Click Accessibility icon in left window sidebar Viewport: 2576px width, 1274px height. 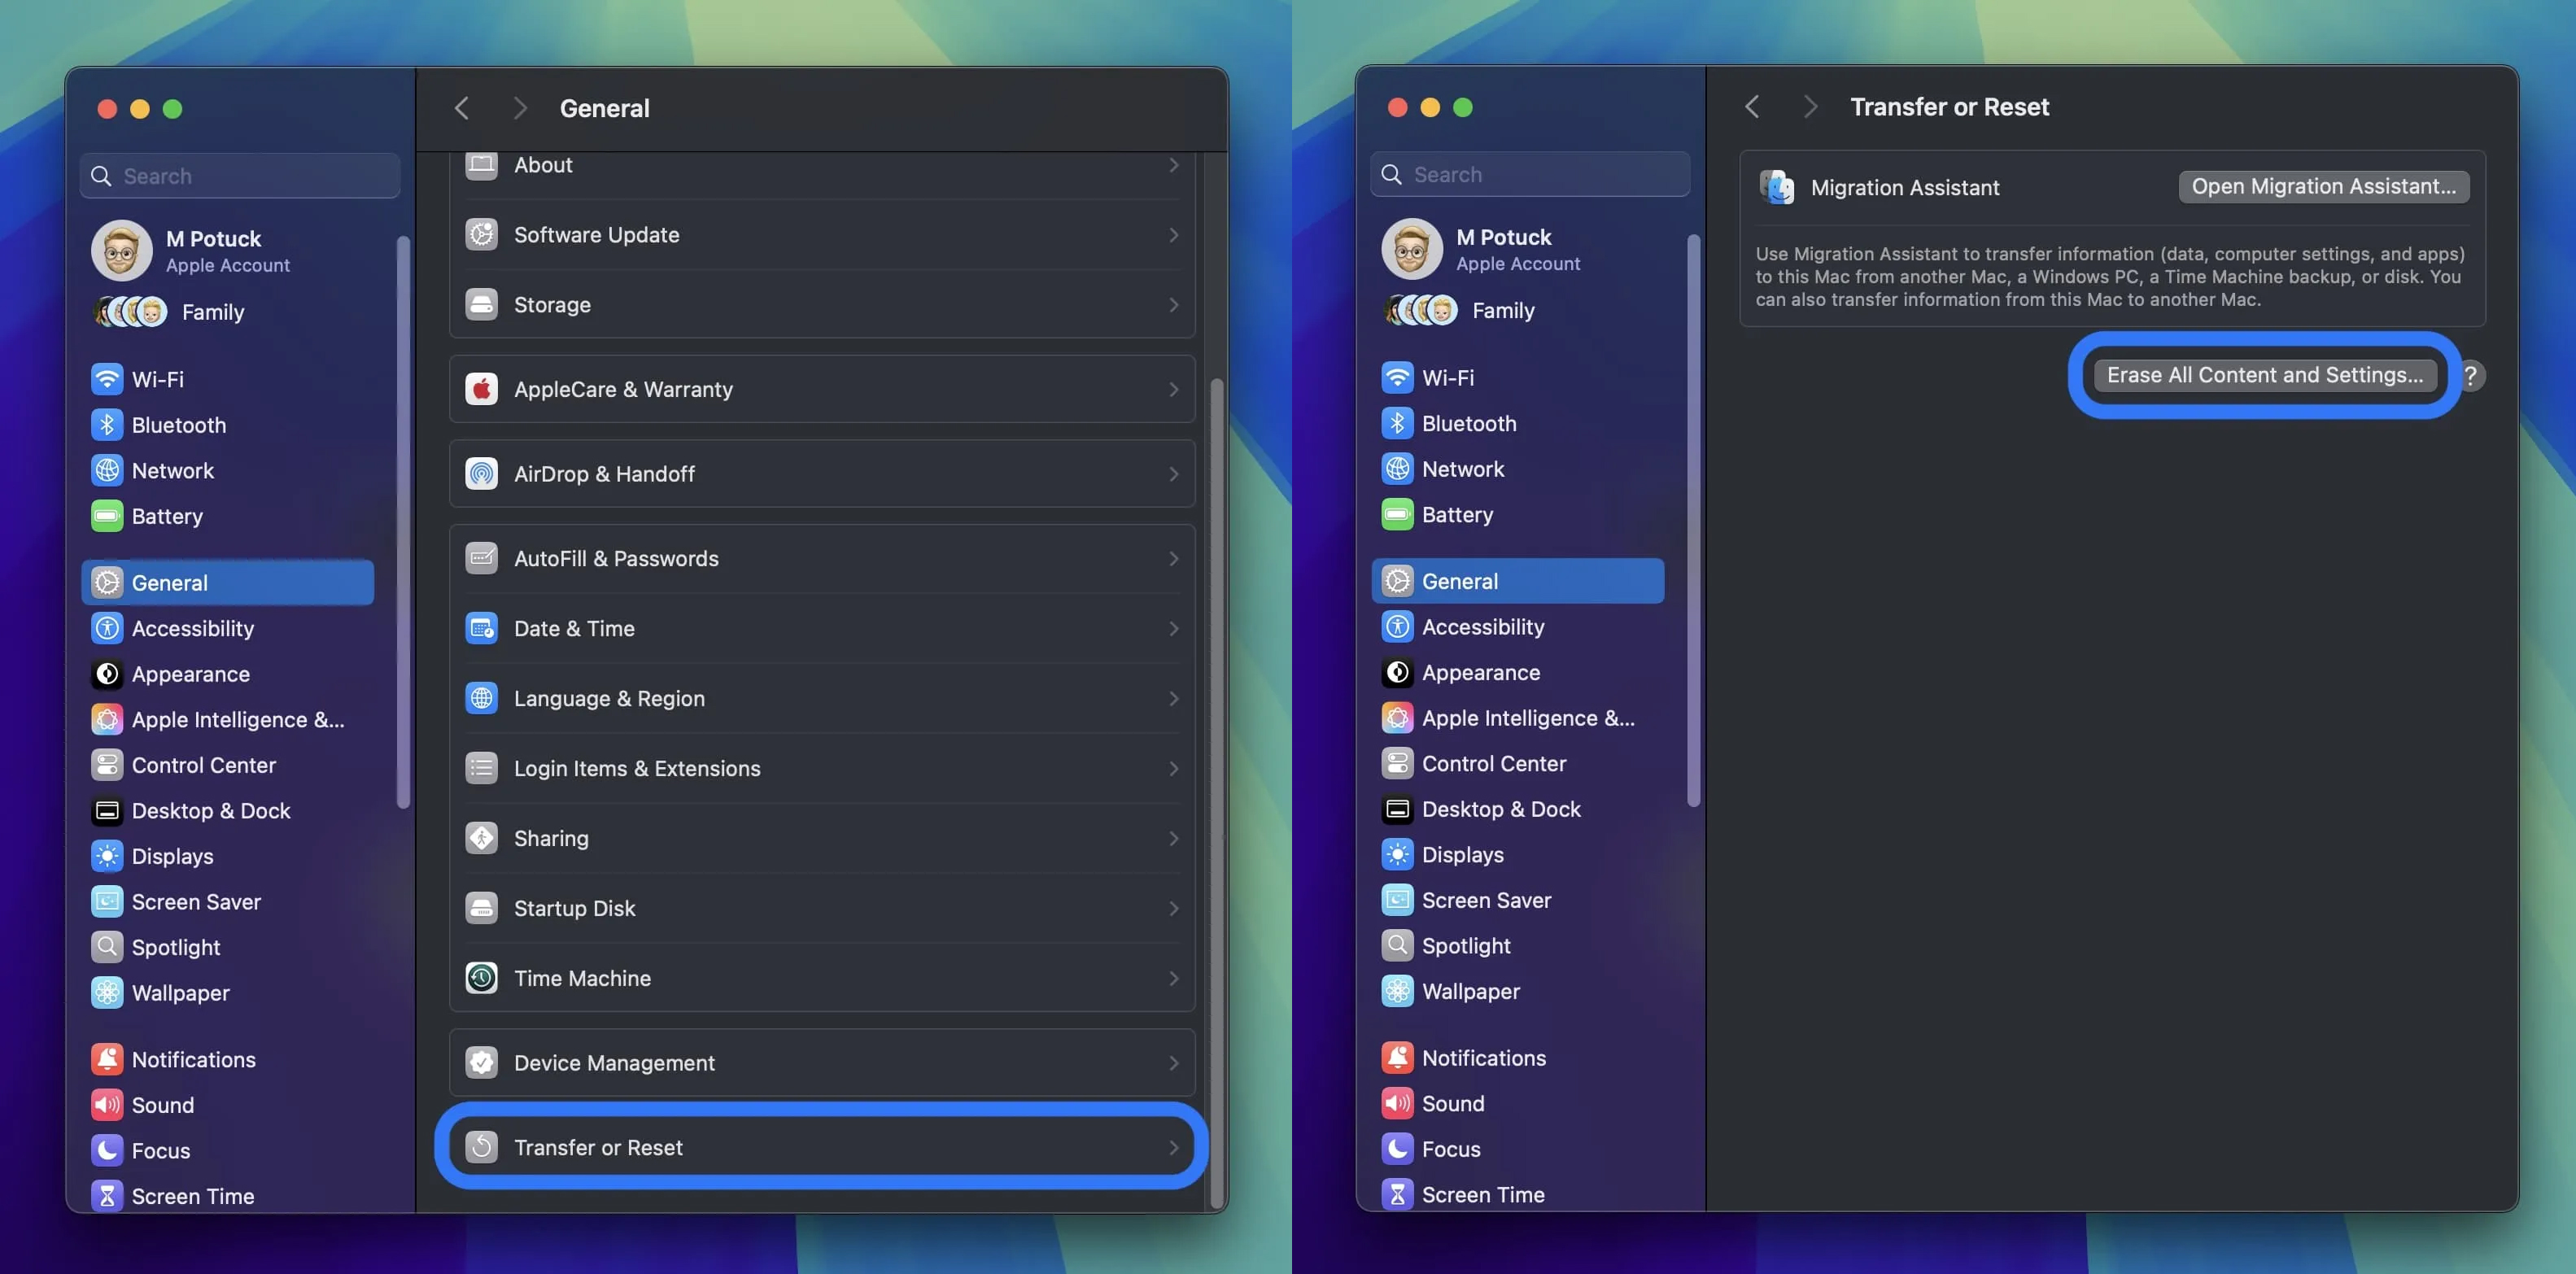[107, 628]
